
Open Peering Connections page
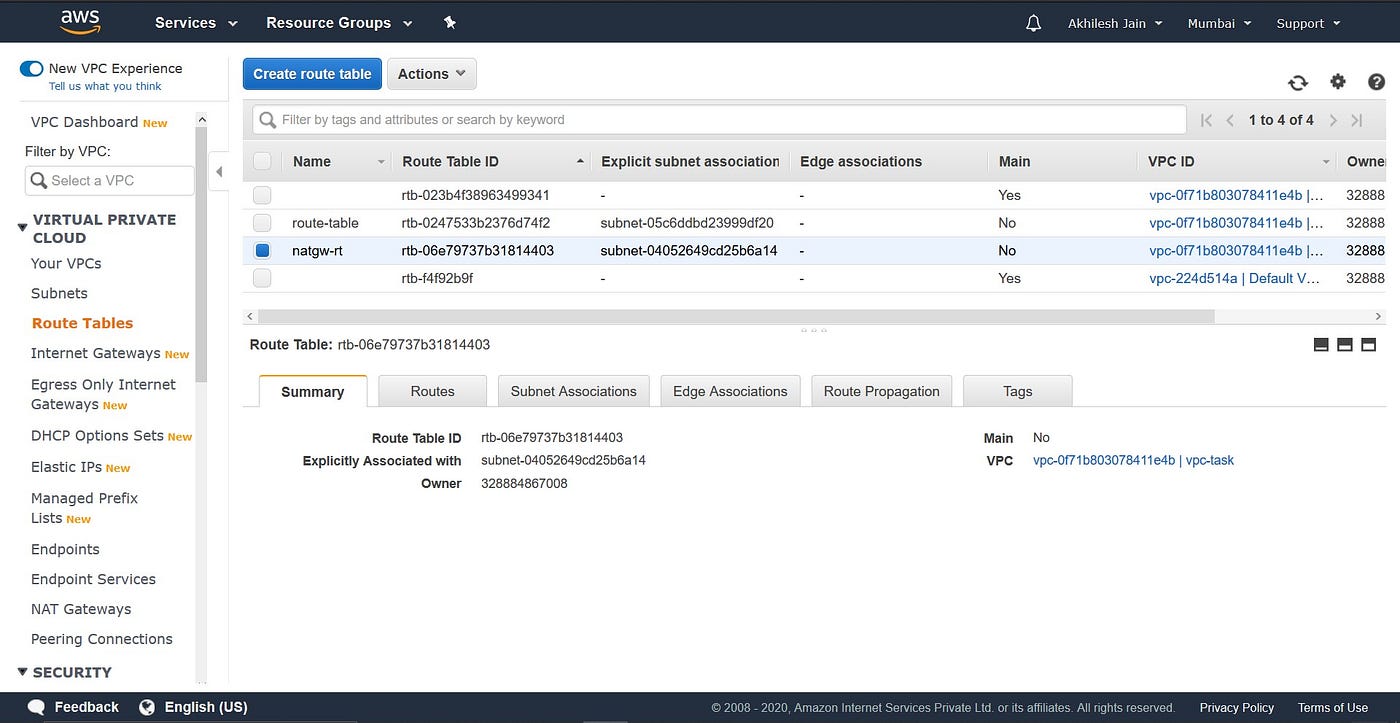pos(102,639)
